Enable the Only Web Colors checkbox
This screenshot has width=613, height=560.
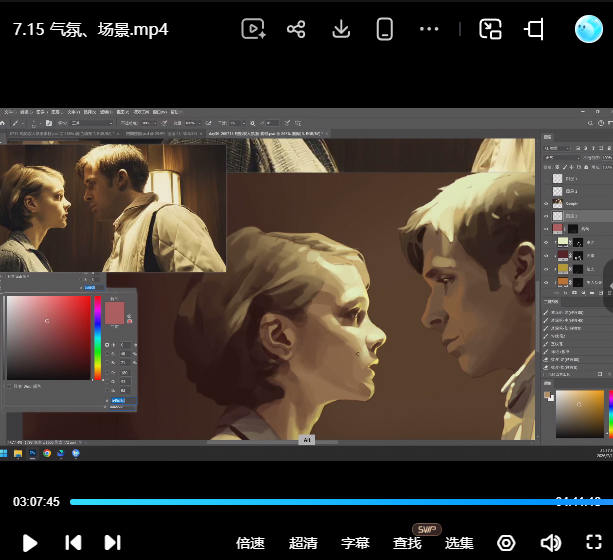pyautogui.click(x=9, y=386)
